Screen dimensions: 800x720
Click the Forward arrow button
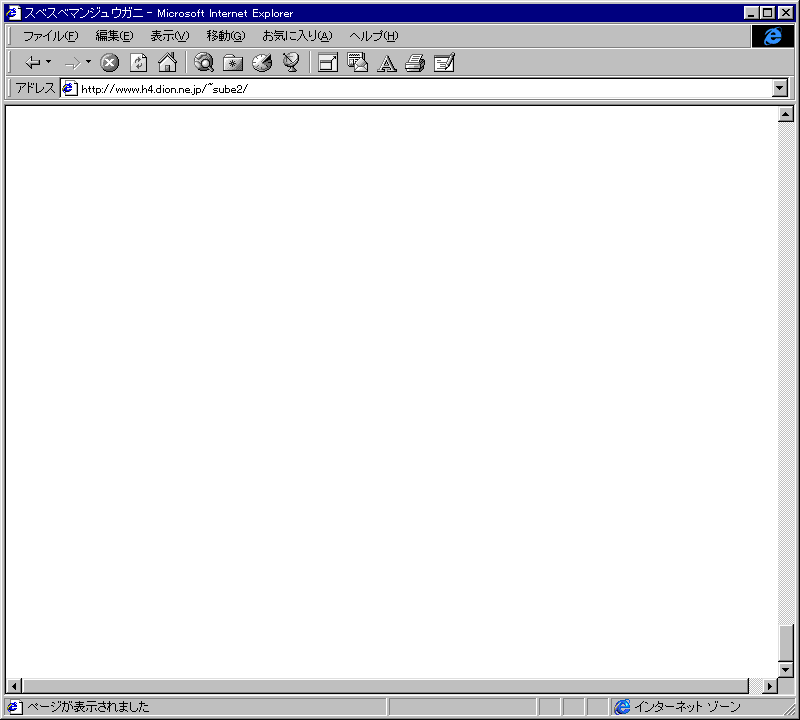pyautogui.click(x=72, y=63)
